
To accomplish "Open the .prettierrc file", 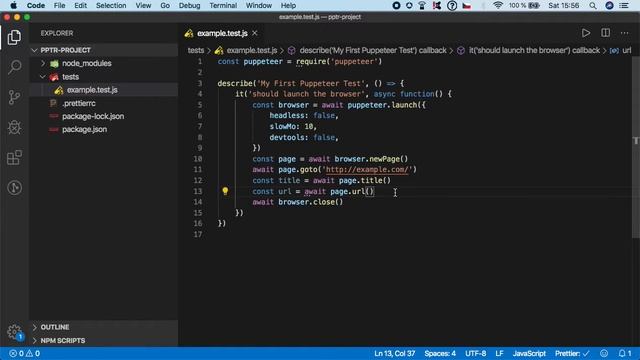I will pyautogui.click(x=79, y=103).
